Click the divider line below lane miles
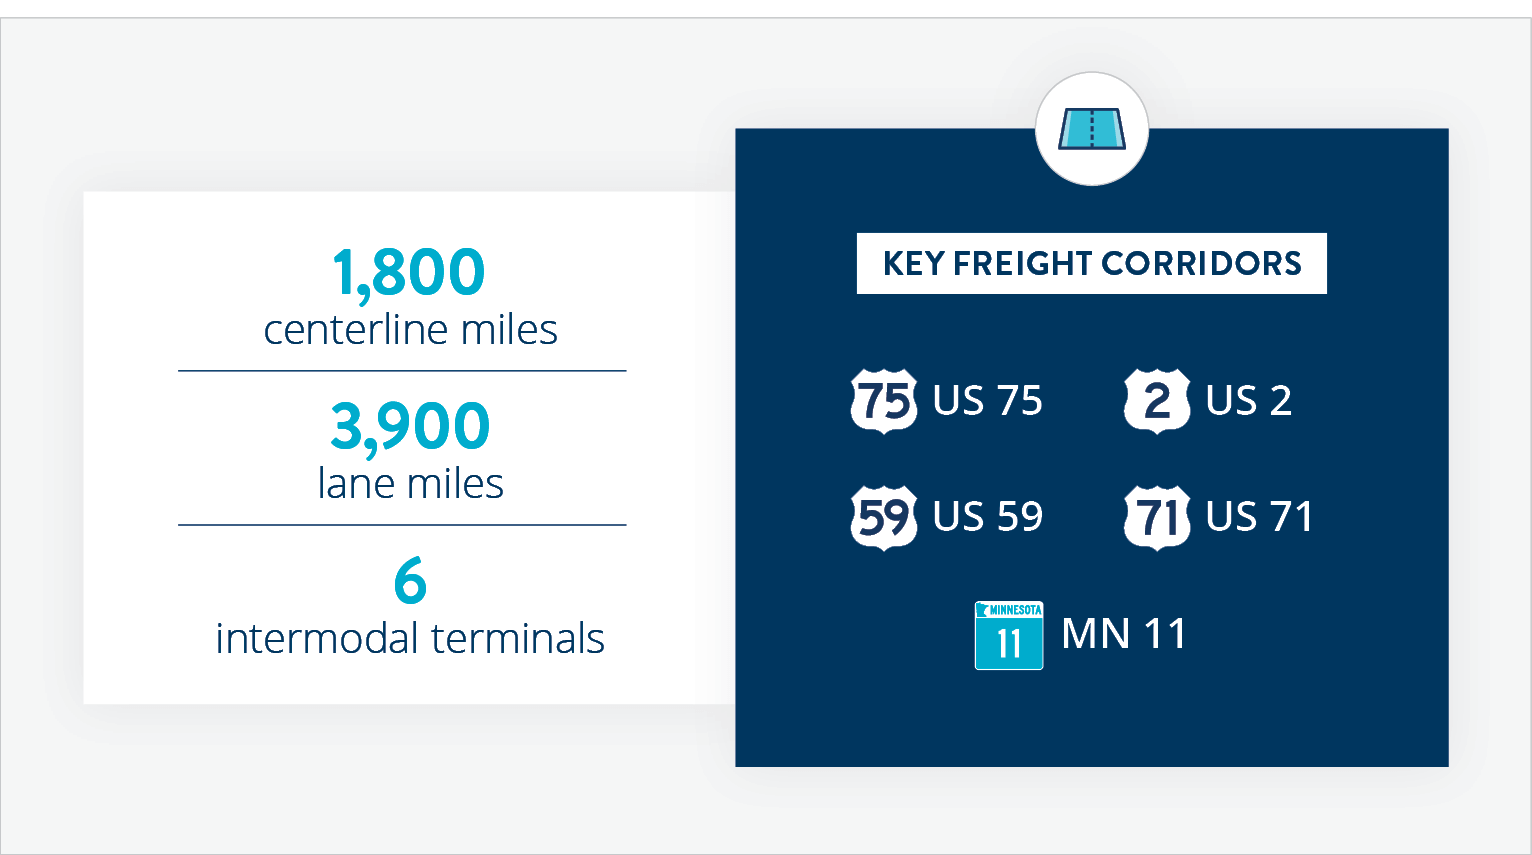Image resolution: width=1532 pixels, height=855 pixels. click(x=402, y=525)
